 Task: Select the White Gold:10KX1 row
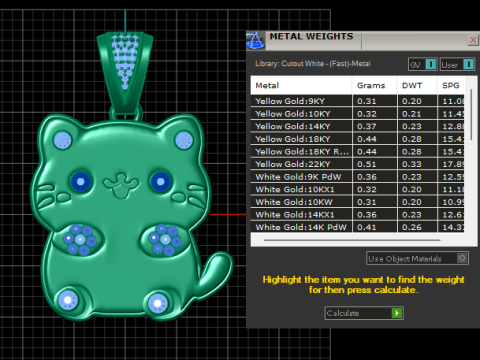tap(357, 189)
